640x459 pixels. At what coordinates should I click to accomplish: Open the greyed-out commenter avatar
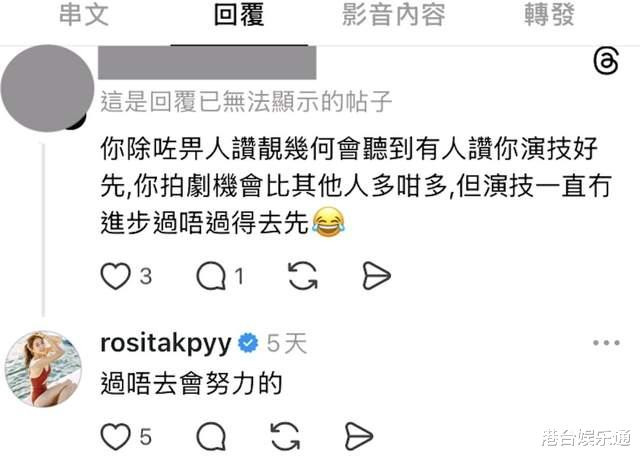47,88
